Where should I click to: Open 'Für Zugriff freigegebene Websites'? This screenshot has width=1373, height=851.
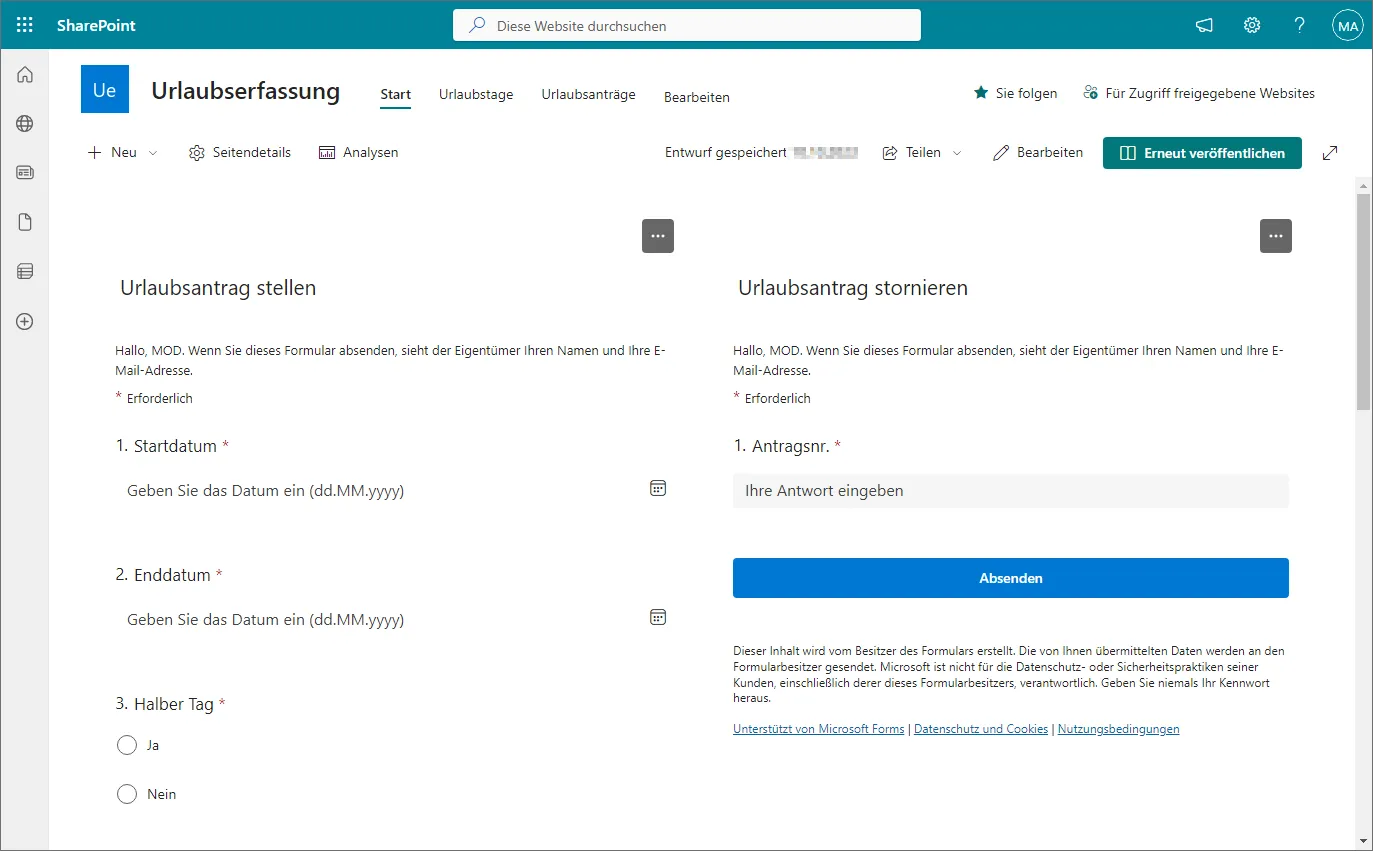pos(1198,93)
